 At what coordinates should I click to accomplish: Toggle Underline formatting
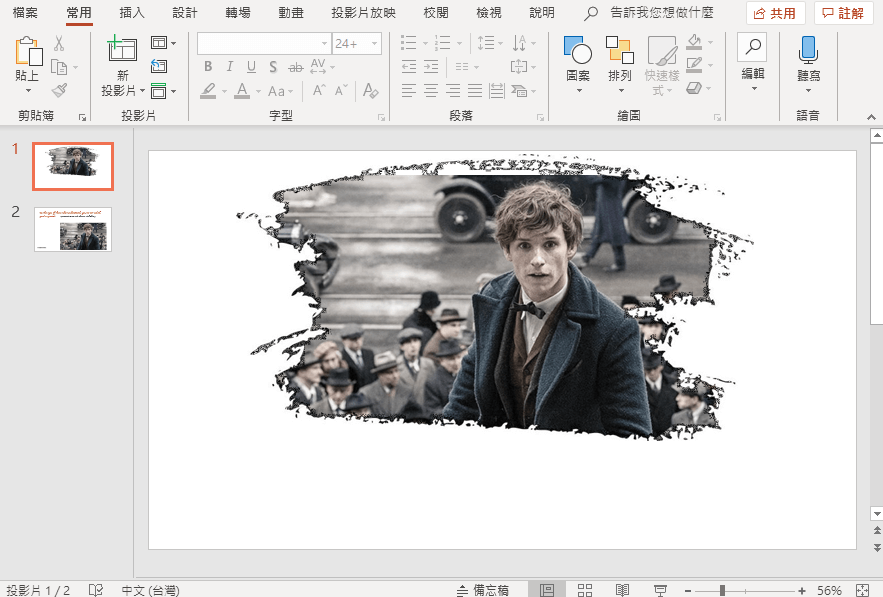[x=251, y=66]
